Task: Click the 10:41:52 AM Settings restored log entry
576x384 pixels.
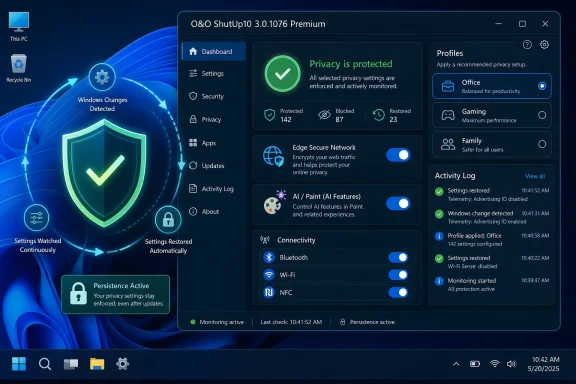Action: click(492, 194)
